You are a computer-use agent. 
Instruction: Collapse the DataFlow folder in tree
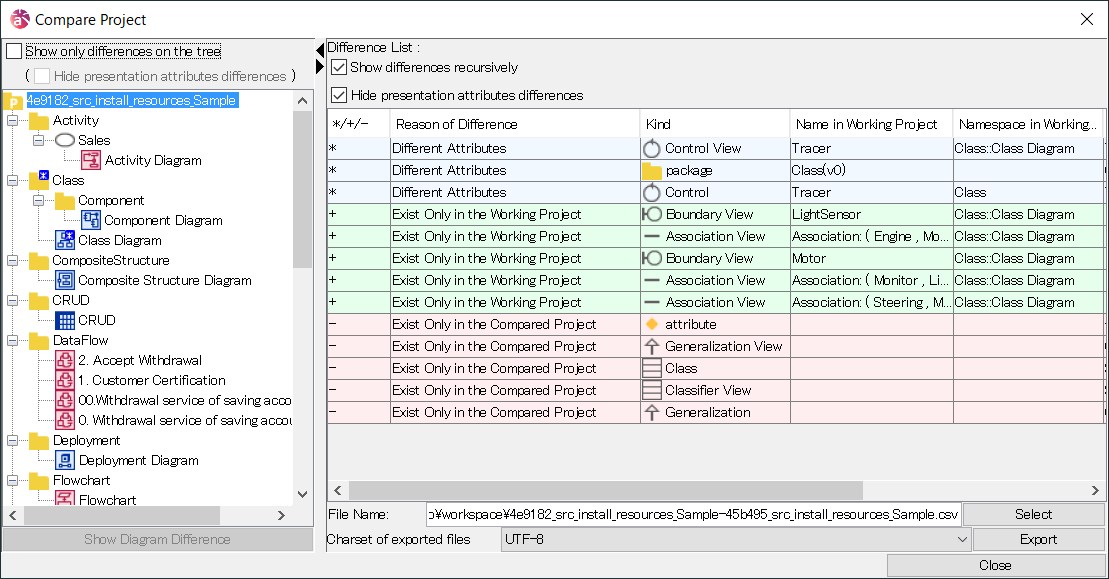tap(13, 340)
